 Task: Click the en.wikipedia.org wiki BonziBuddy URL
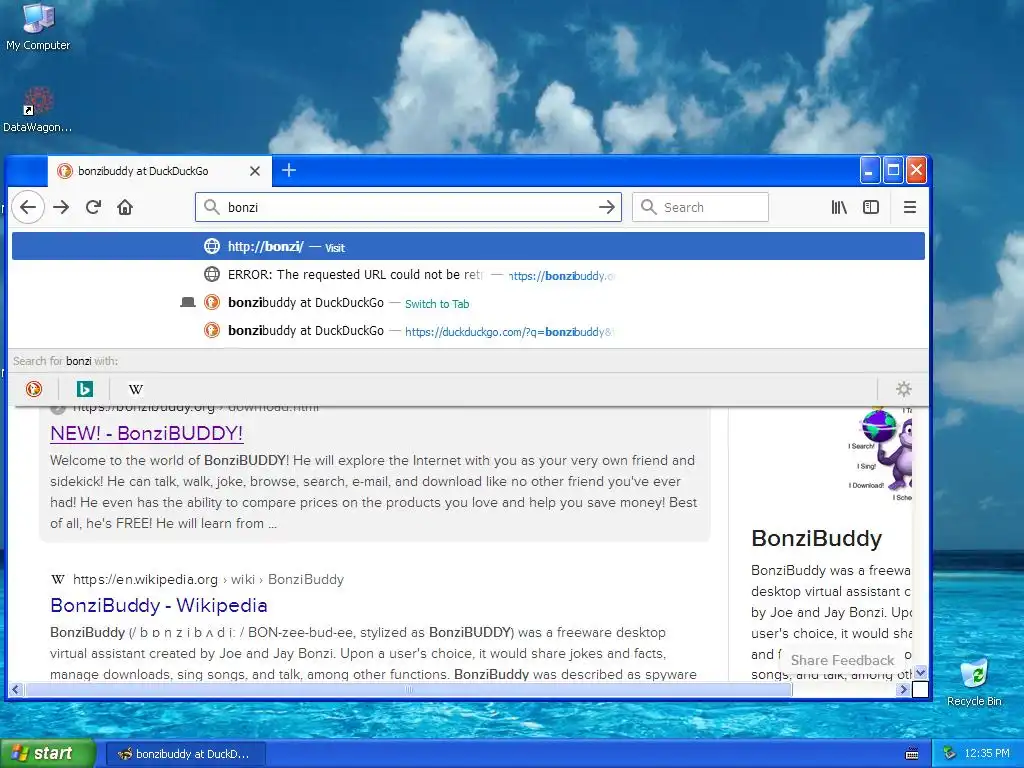(x=208, y=579)
